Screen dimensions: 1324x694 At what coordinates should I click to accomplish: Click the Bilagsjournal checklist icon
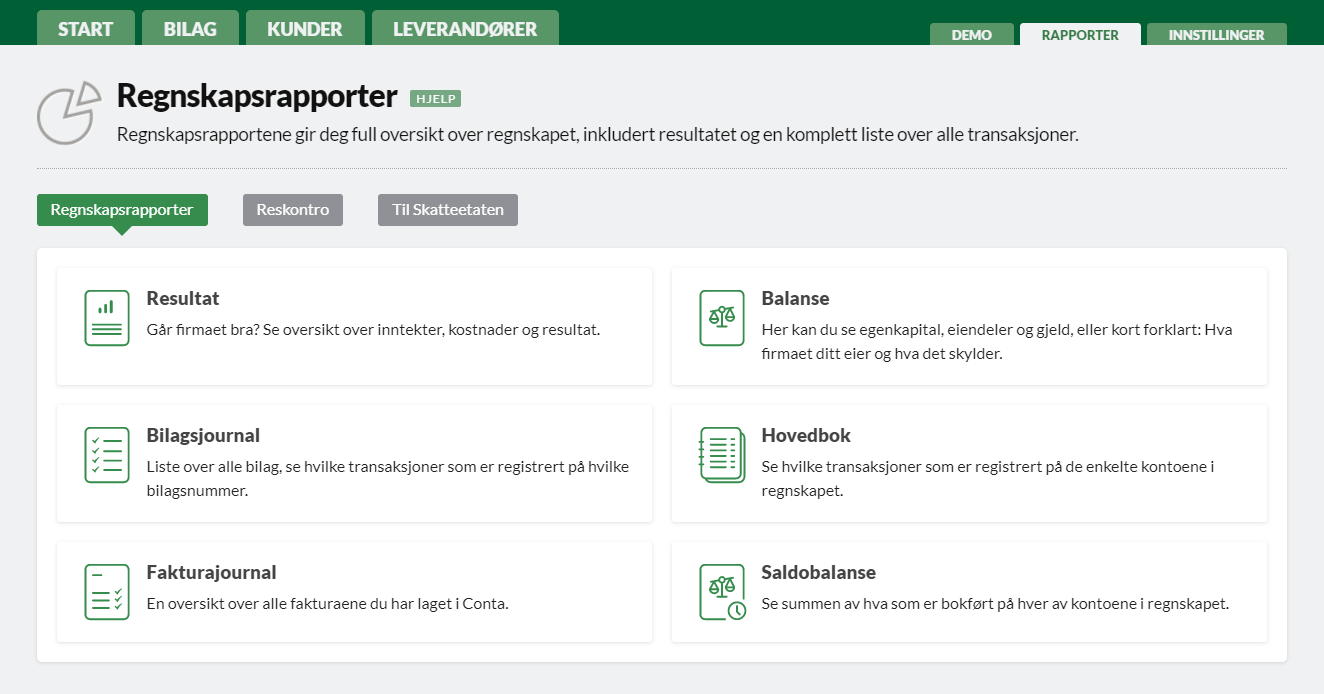[107, 455]
